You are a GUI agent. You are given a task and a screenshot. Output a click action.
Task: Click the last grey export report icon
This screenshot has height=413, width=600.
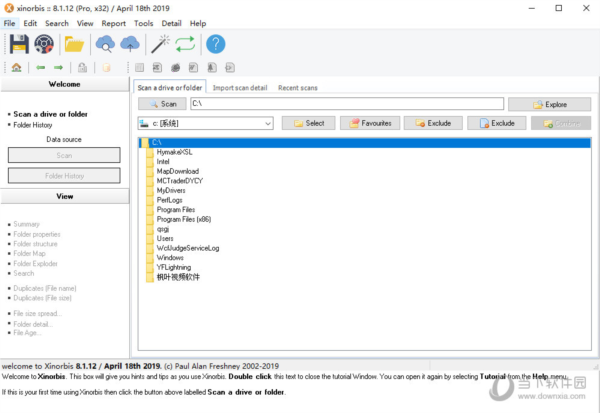(x=230, y=68)
